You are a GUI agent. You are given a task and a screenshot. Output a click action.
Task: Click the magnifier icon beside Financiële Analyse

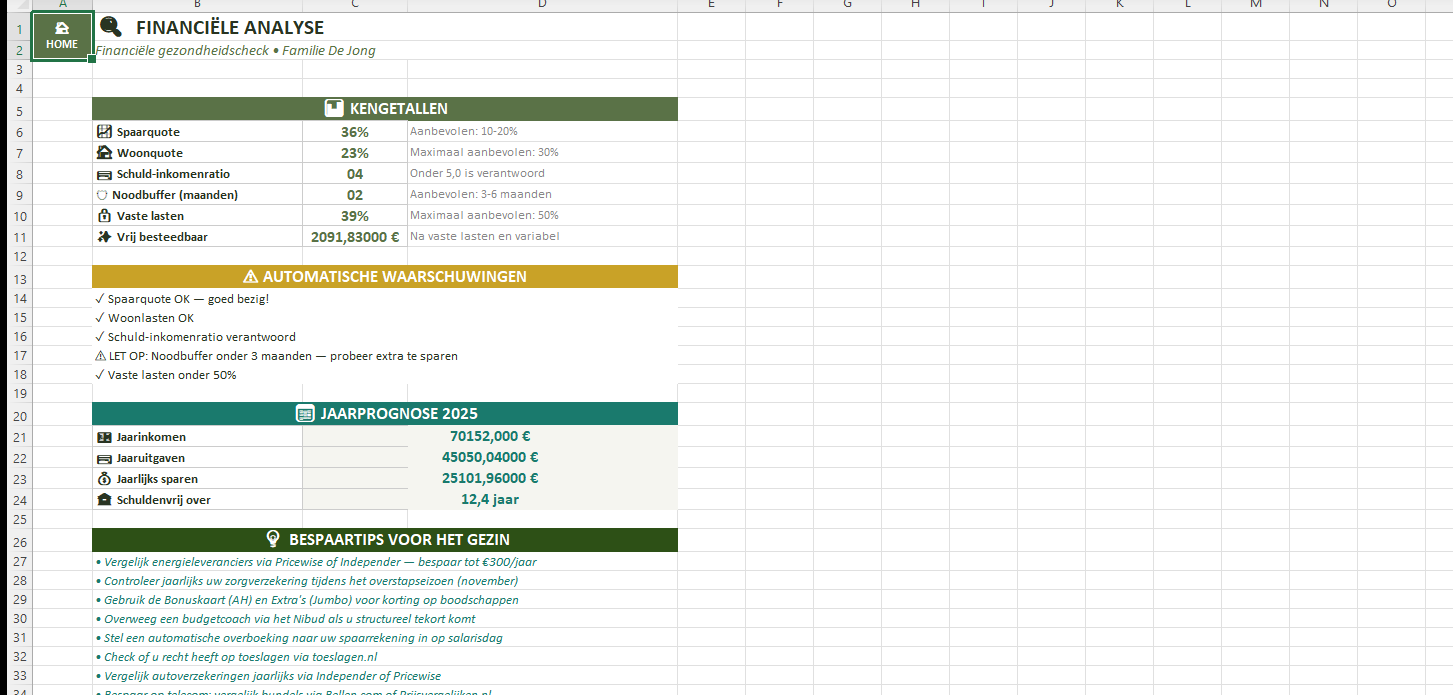[111, 27]
